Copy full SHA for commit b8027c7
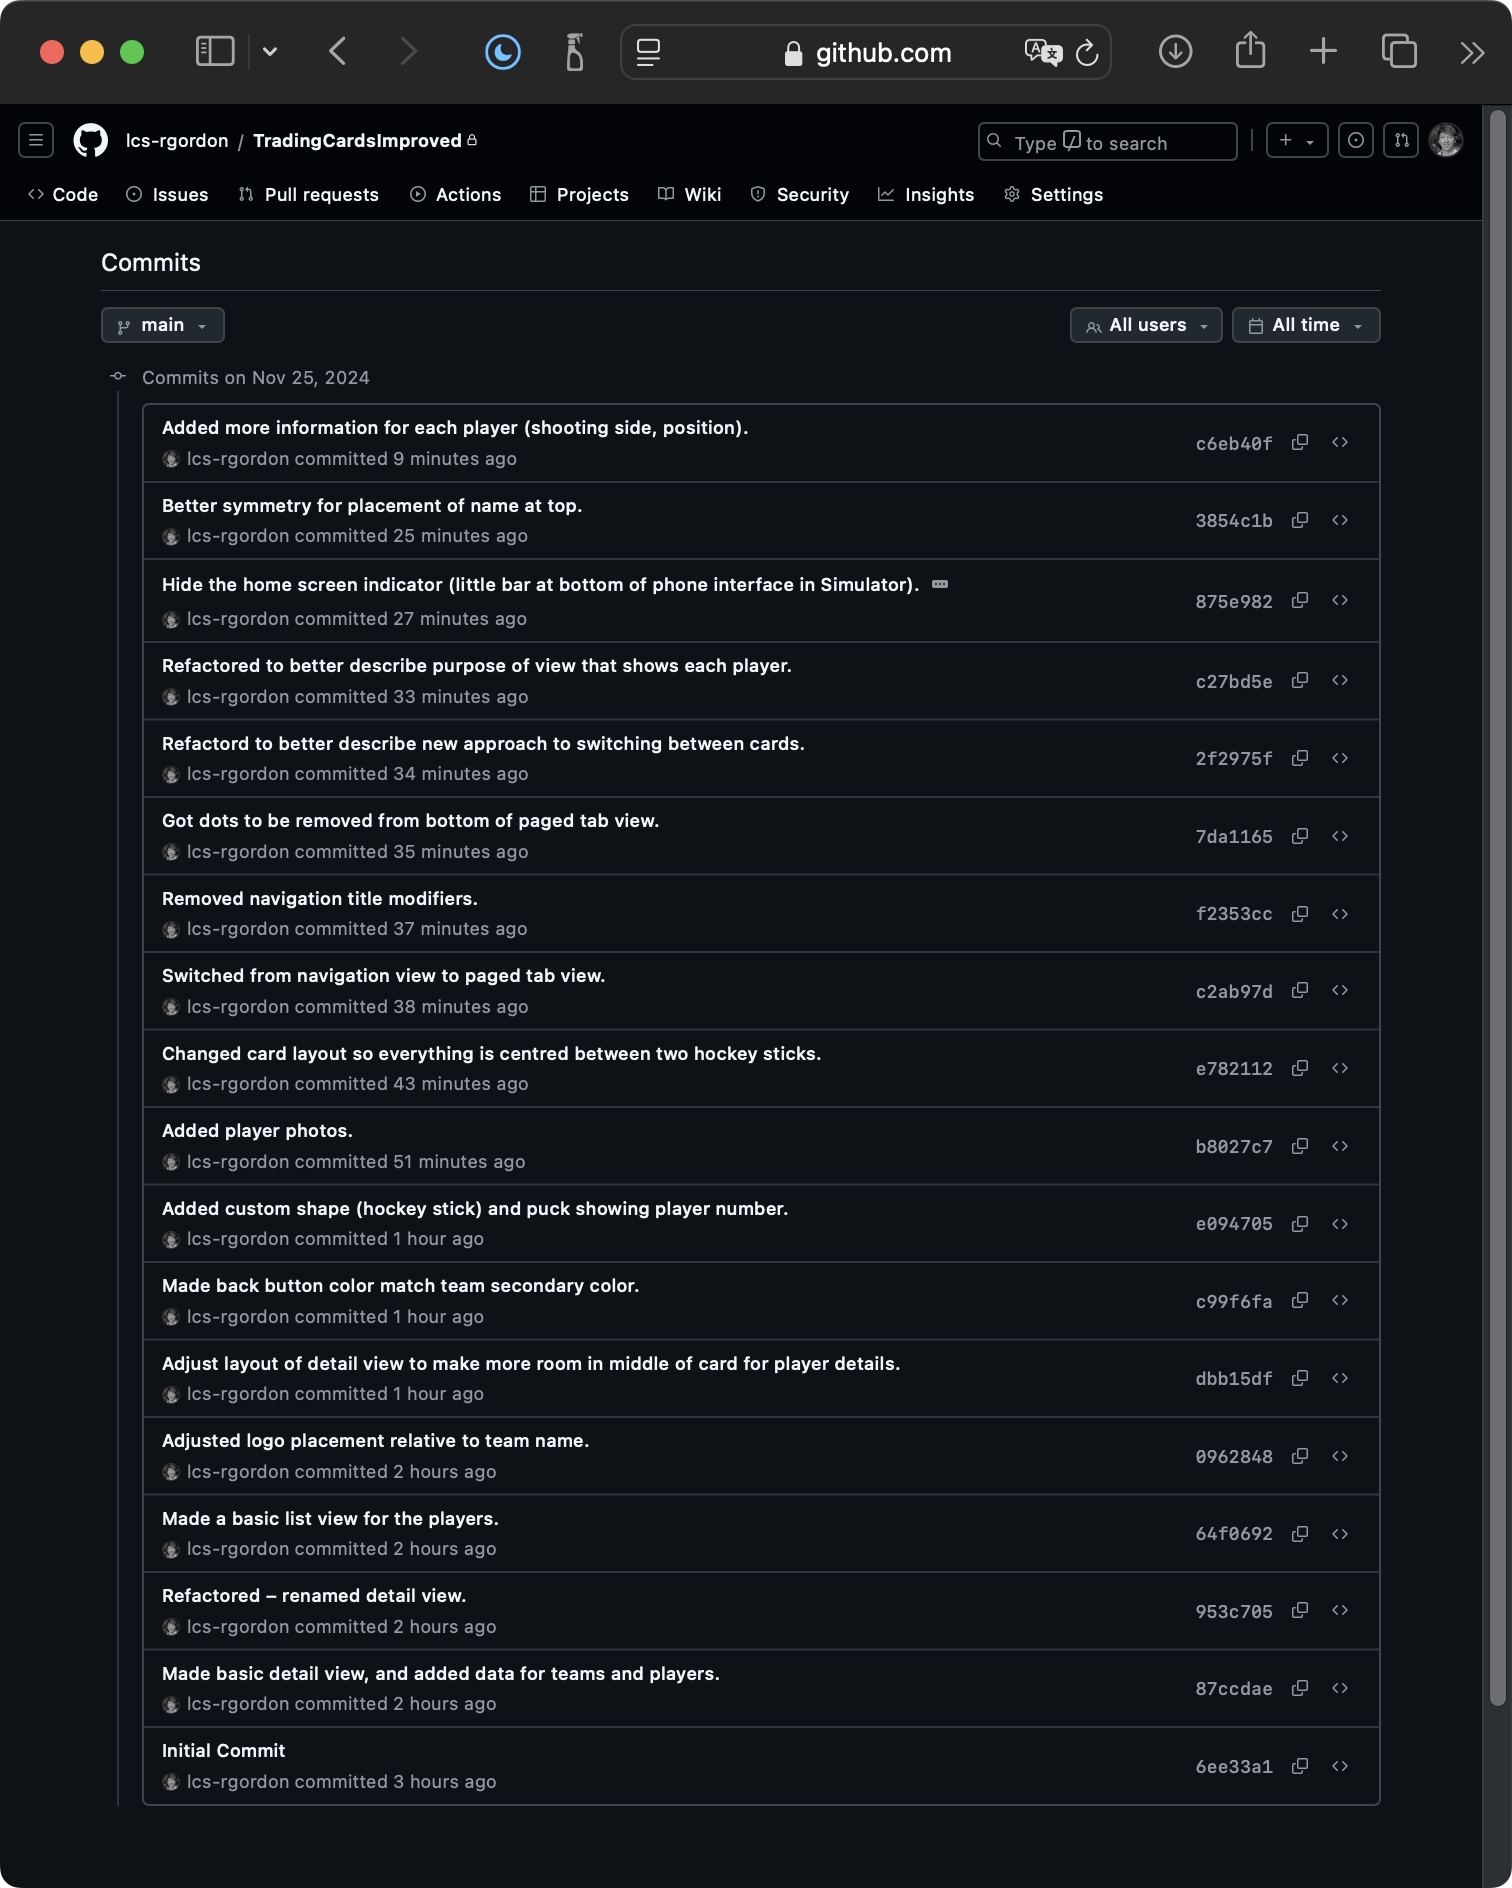The image size is (1512, 1888). (x=1300, y=1146)
